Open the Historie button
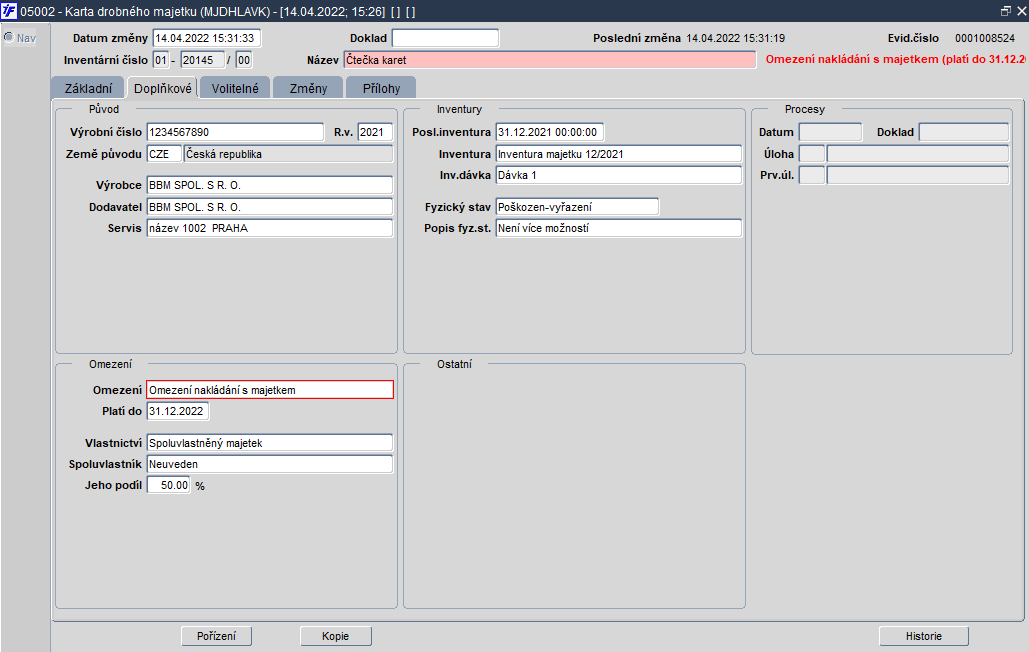The width and height of the screenshot is (1029, 652). pyautogui.click(x=923, y=636)
